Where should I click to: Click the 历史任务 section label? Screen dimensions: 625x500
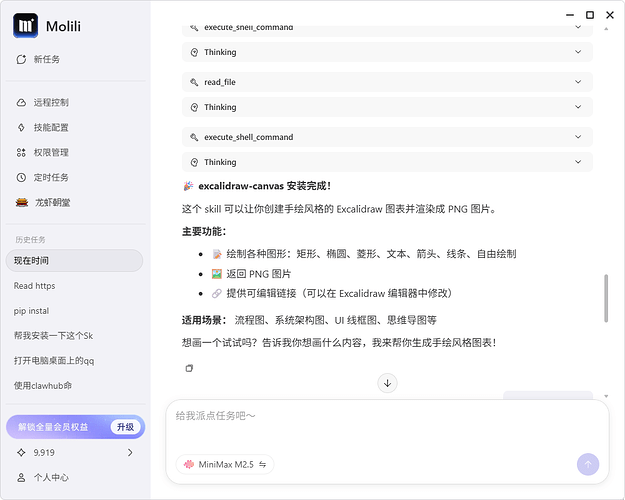tap(30, 240)
